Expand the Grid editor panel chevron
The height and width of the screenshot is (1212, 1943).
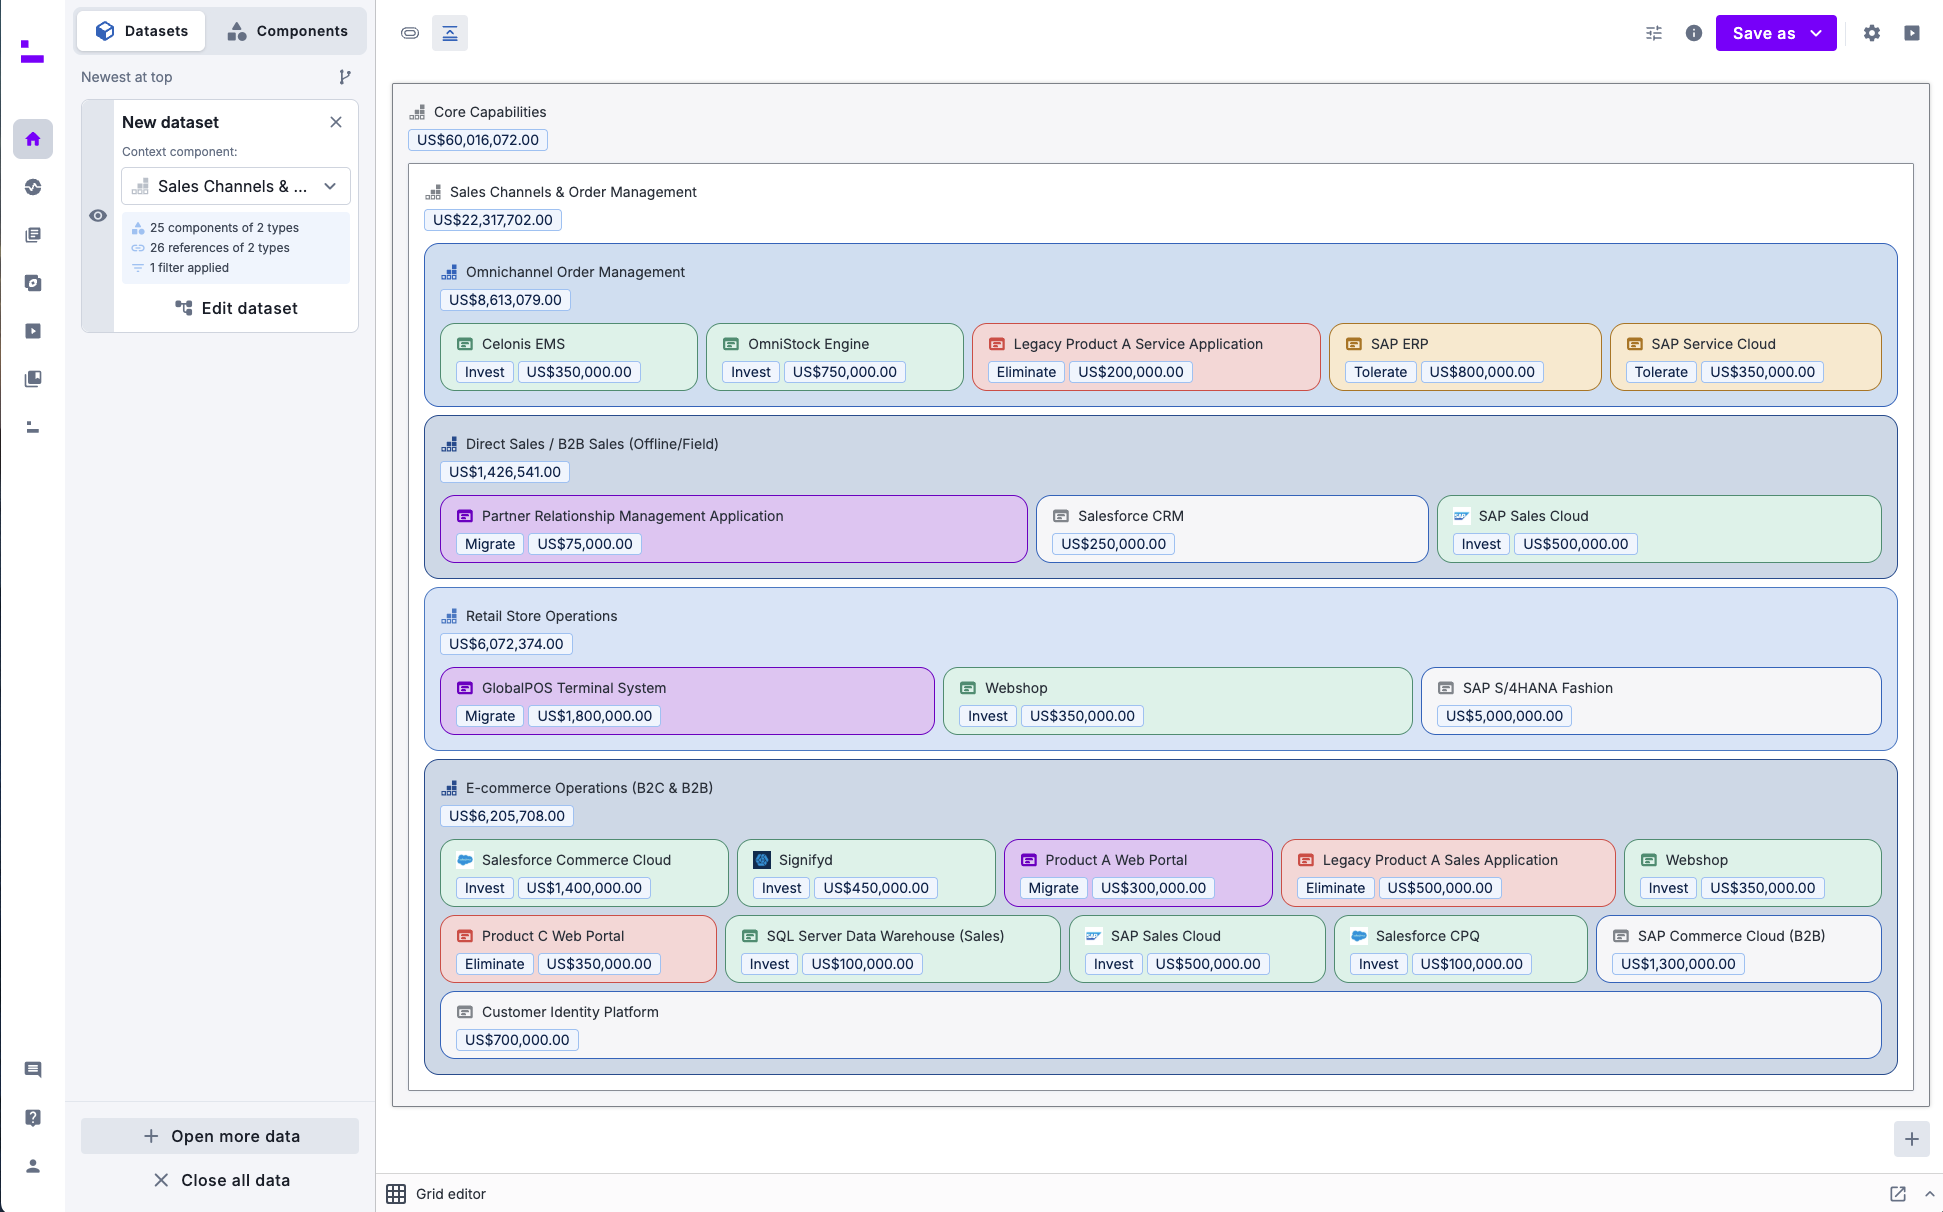1929,1194
